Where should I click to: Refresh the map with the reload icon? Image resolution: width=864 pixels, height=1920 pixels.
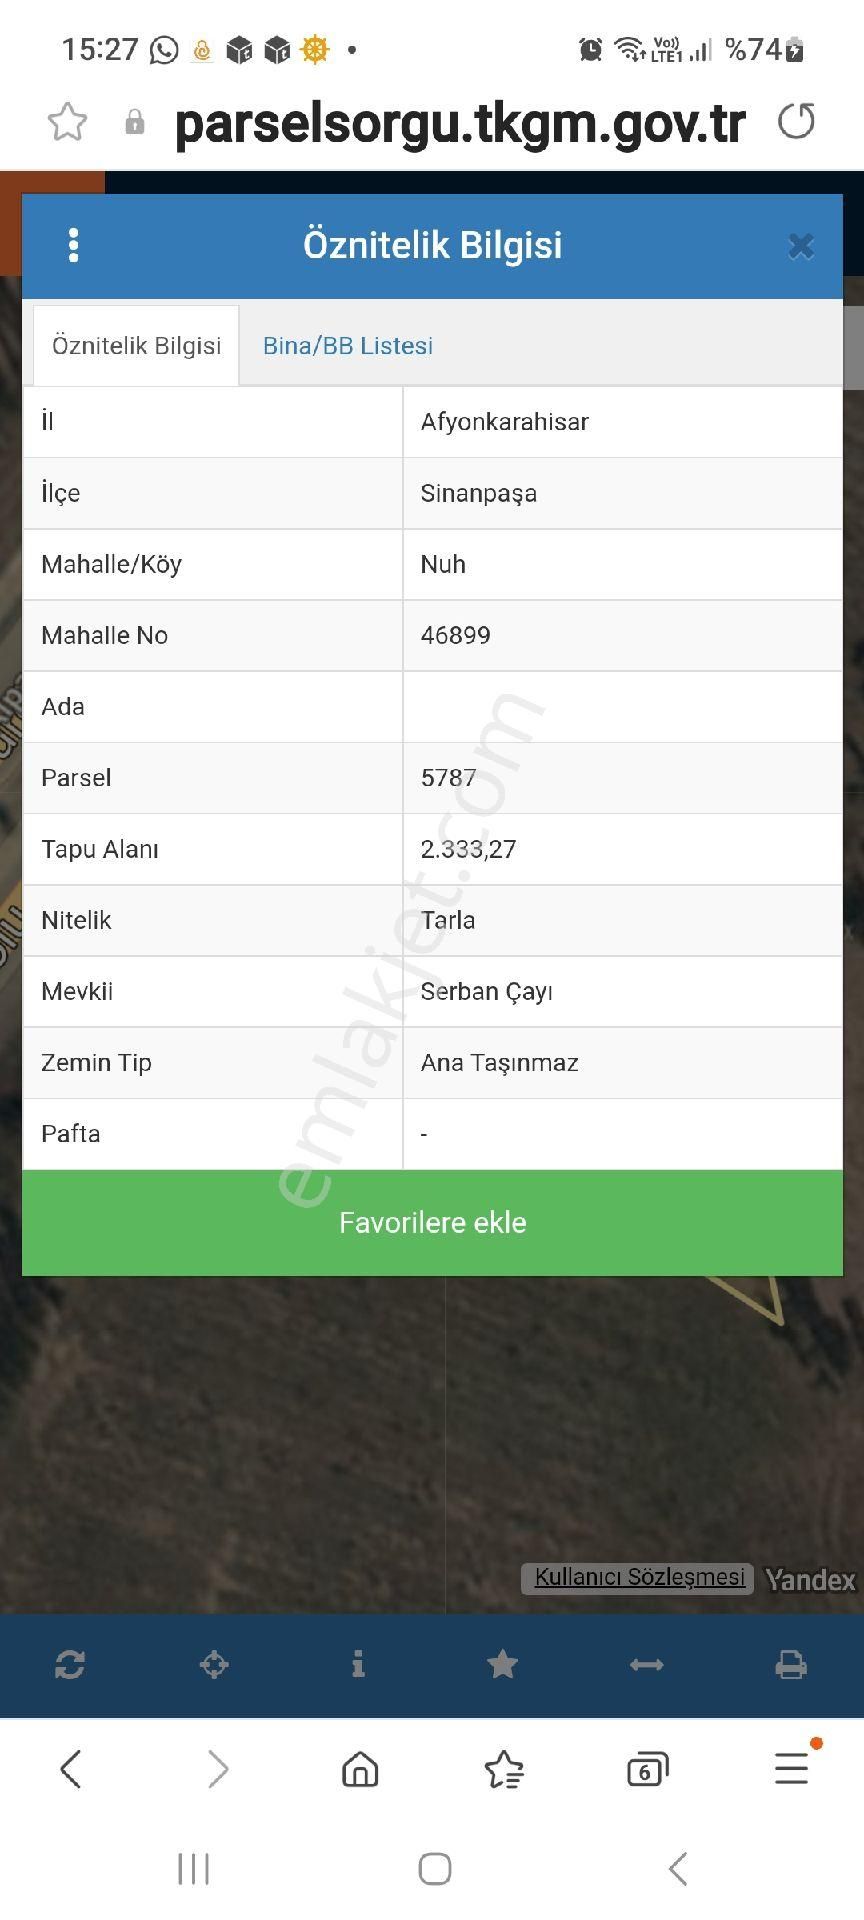[x=69, y=1665]
